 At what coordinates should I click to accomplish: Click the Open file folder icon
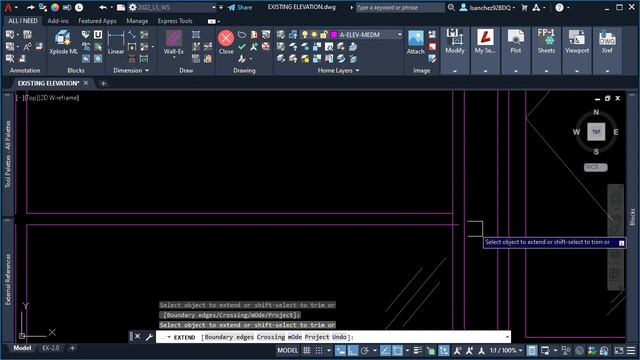pyautogui.click(x=121, y=7)
